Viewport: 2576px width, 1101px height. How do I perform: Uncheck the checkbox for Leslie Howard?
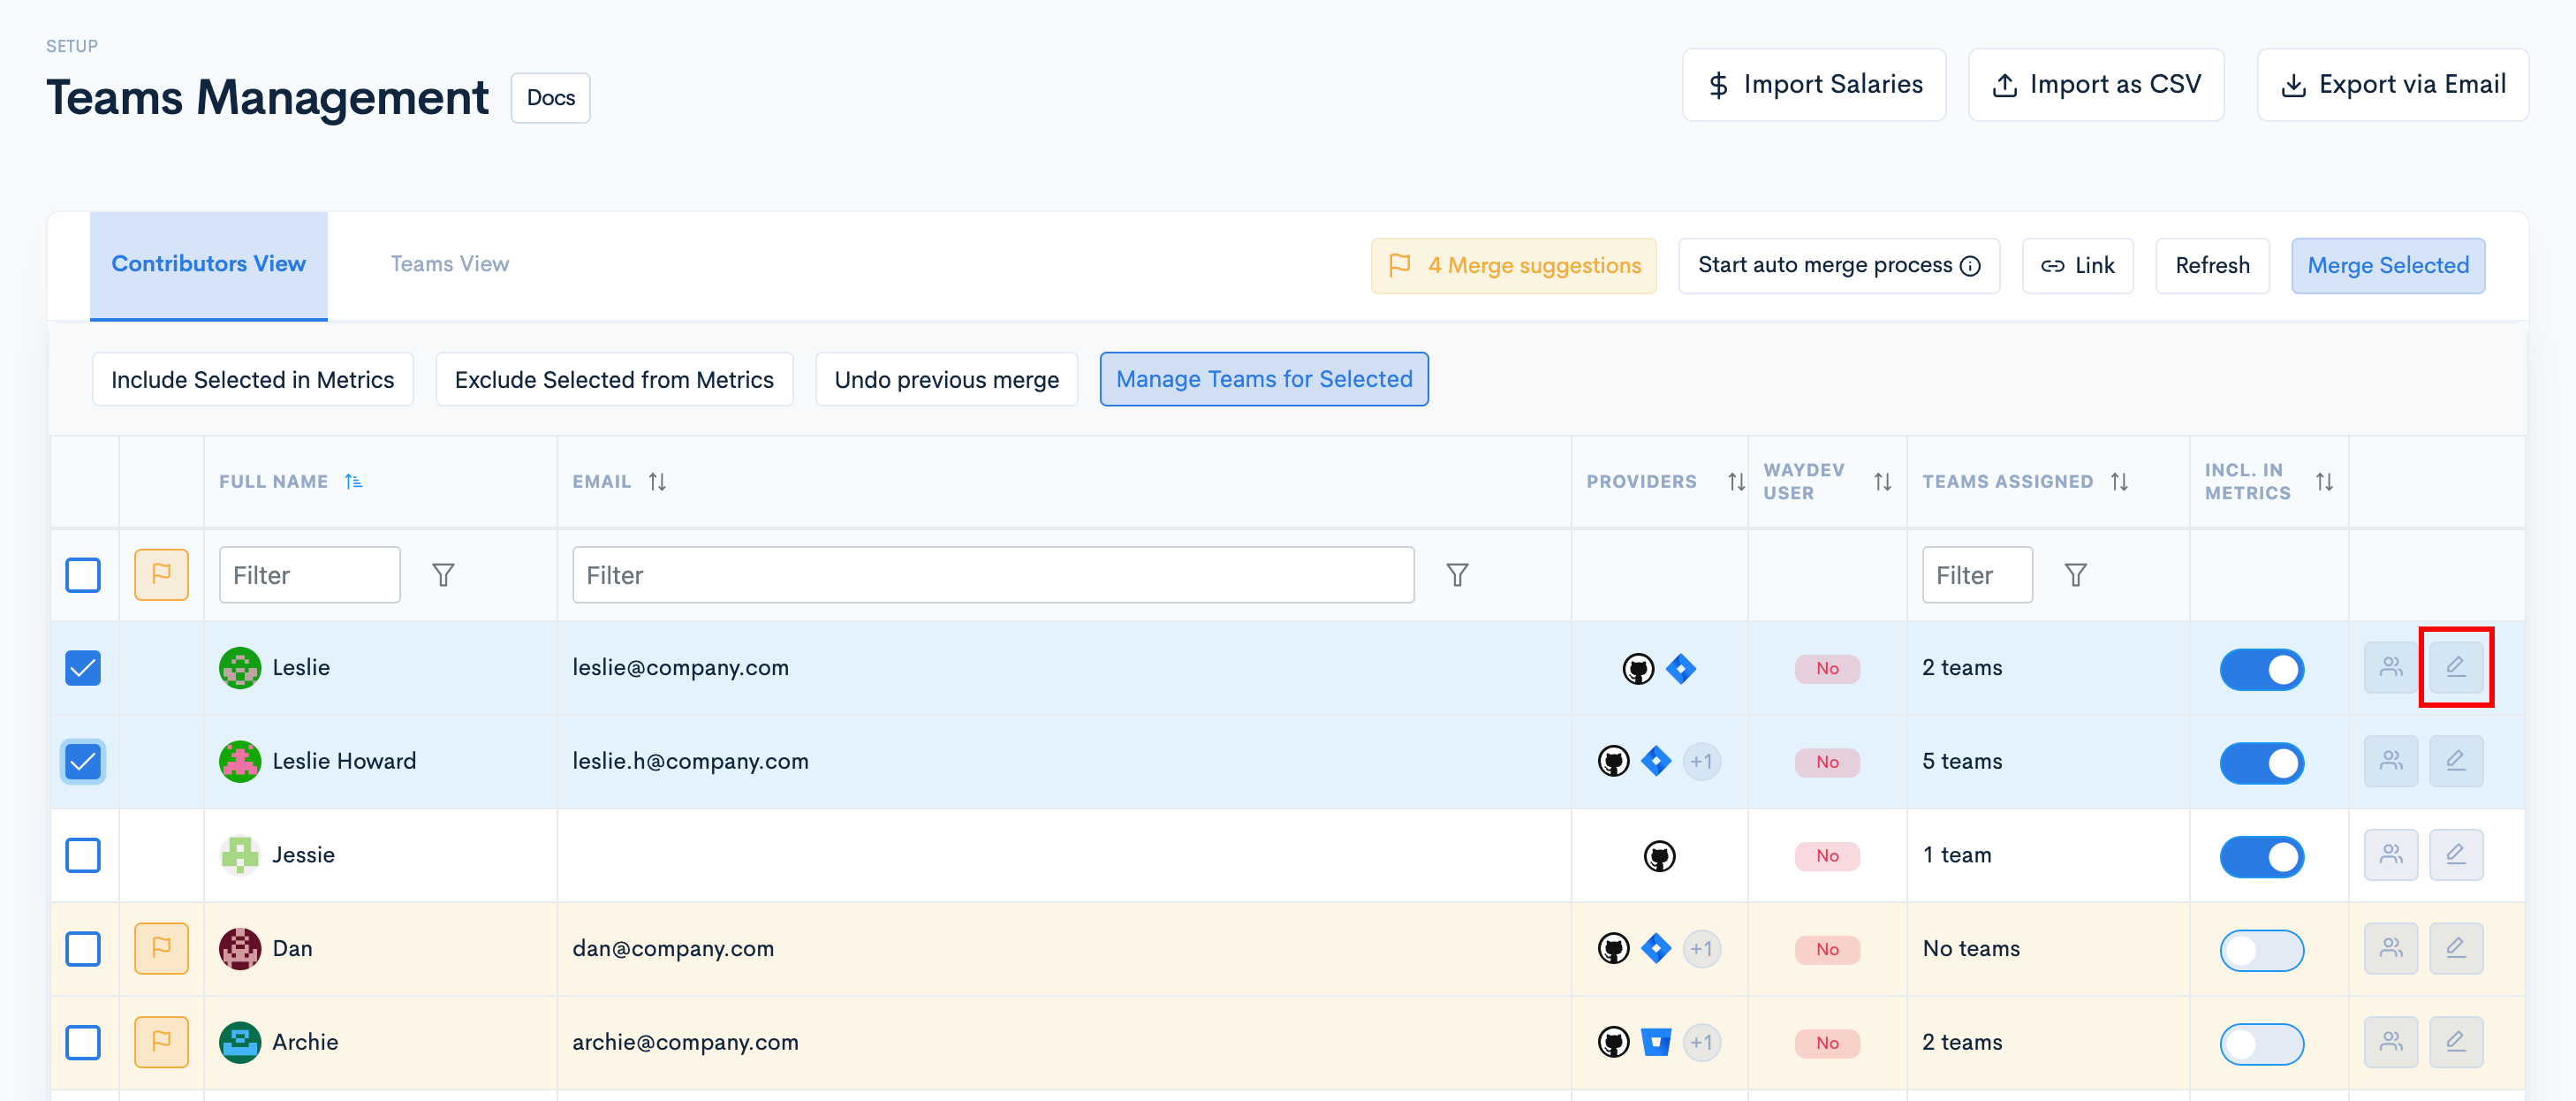pos(83,762)
